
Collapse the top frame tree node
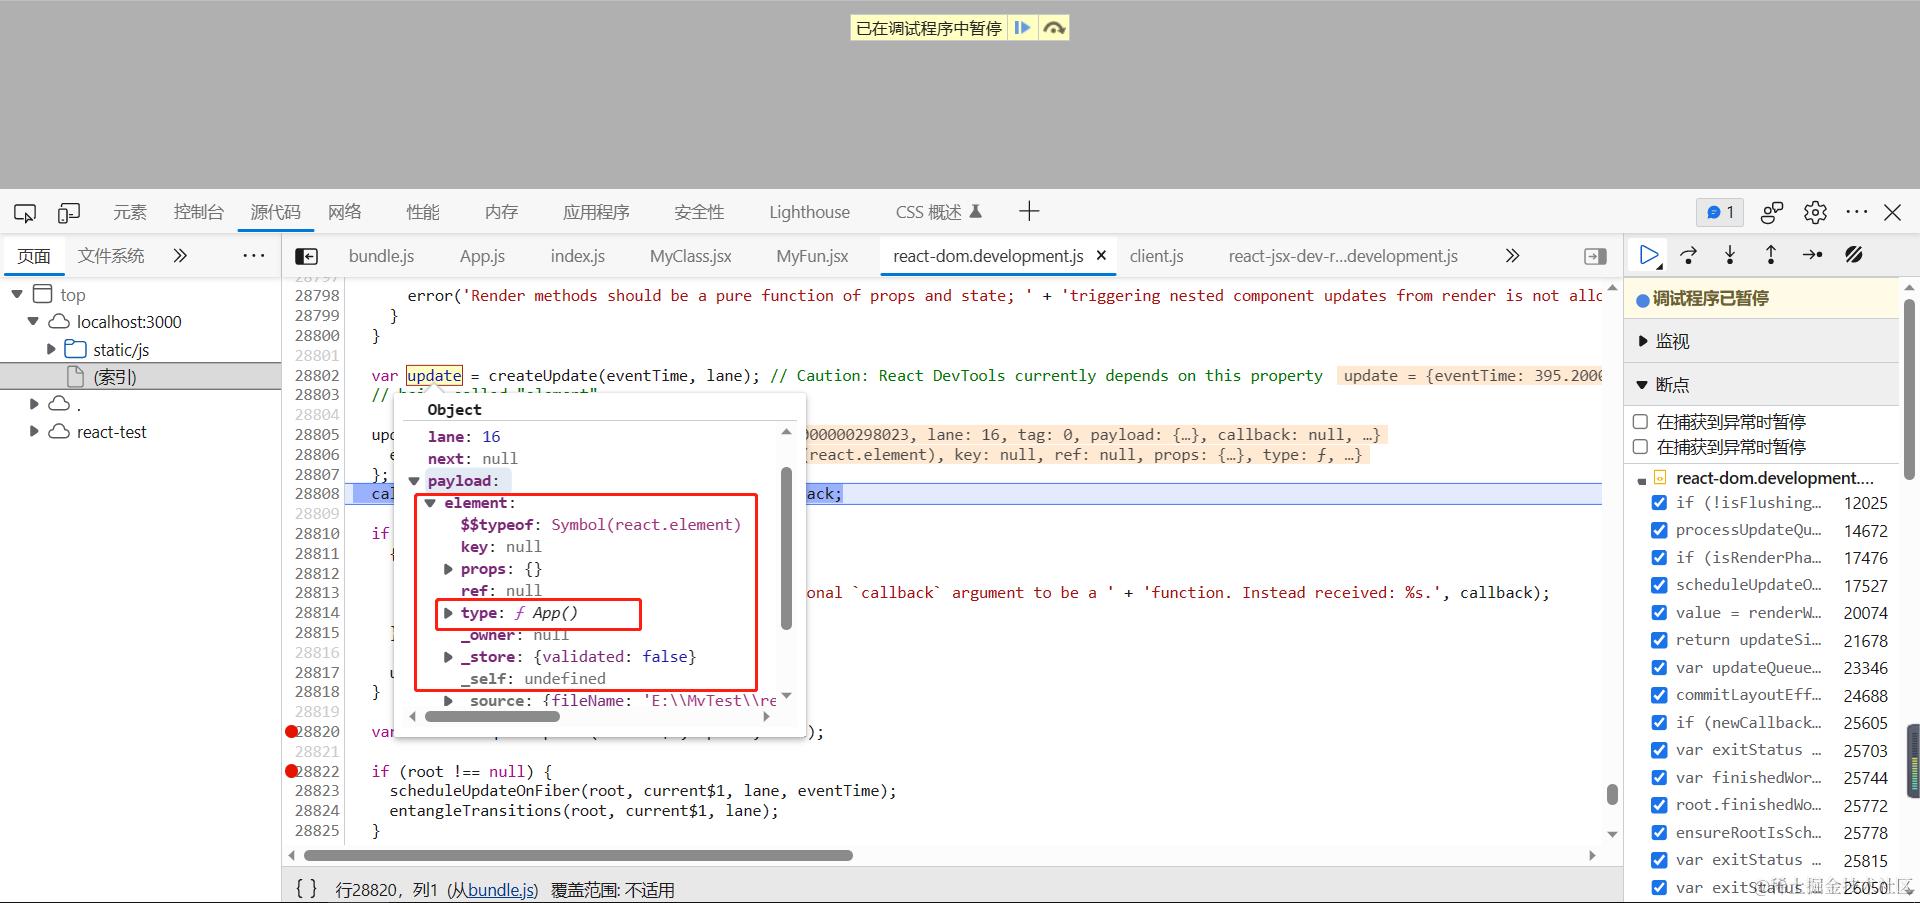point(17,294)
